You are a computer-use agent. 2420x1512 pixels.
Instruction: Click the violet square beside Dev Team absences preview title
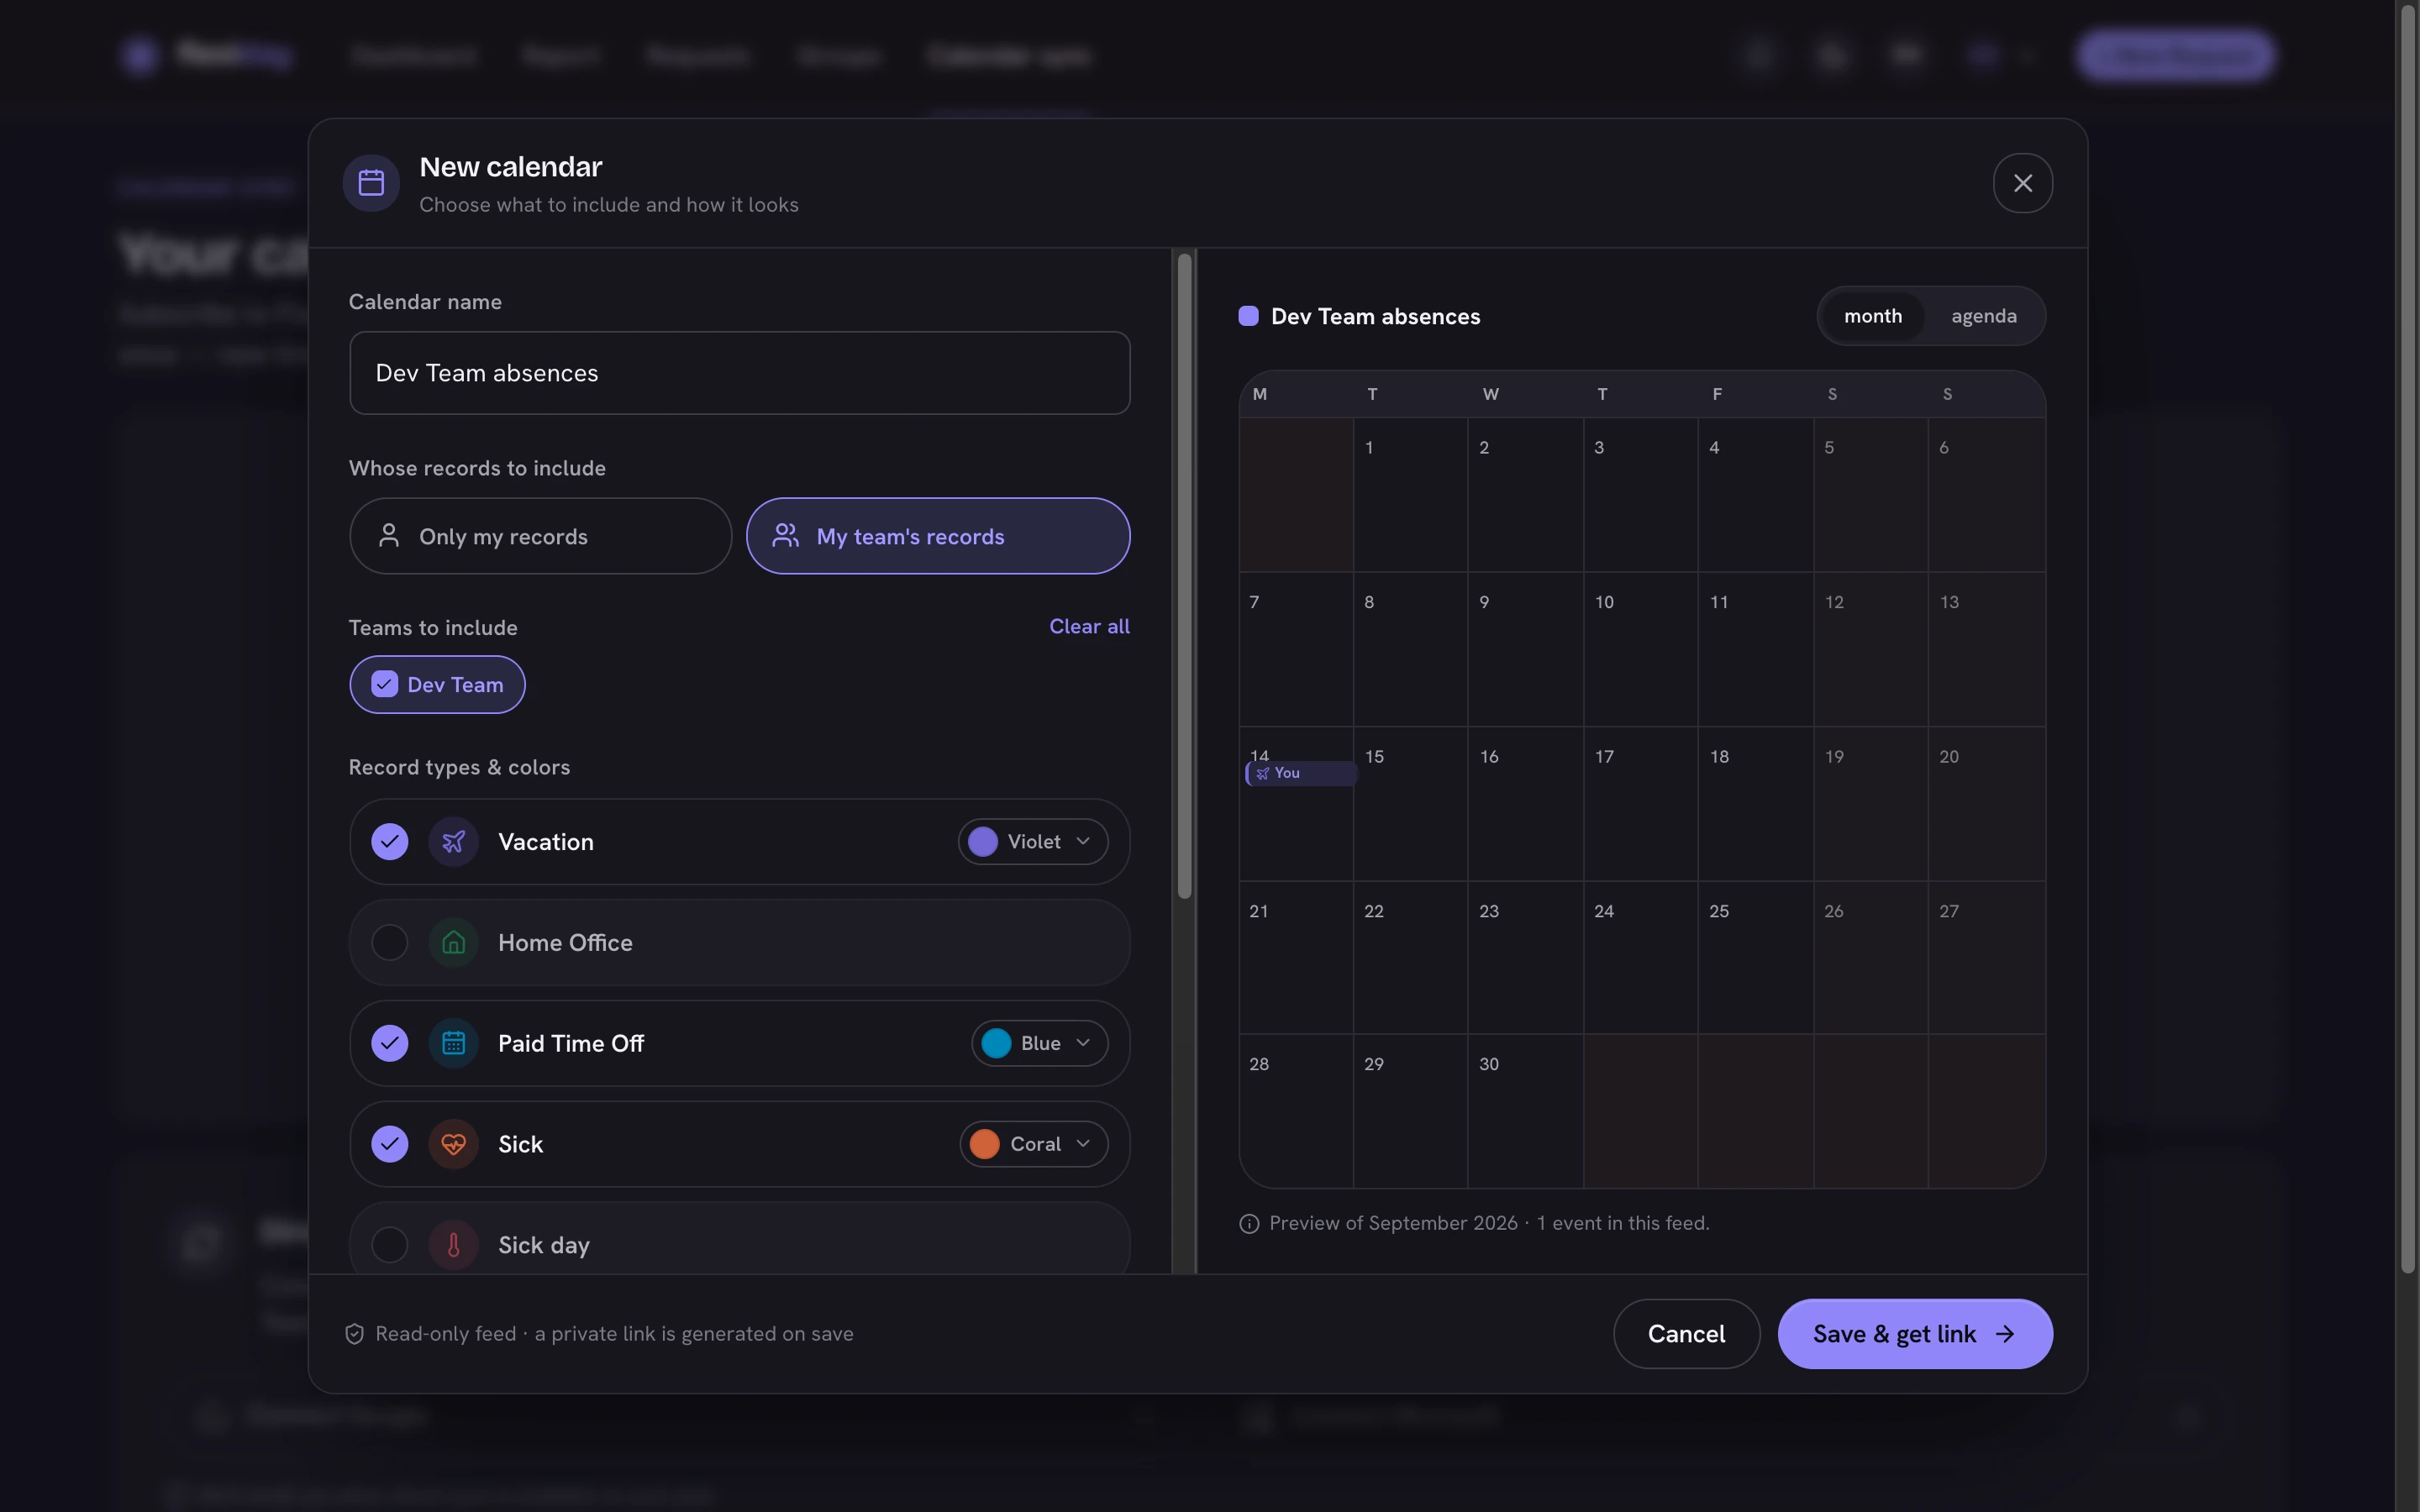click(x=1248, y=316)
